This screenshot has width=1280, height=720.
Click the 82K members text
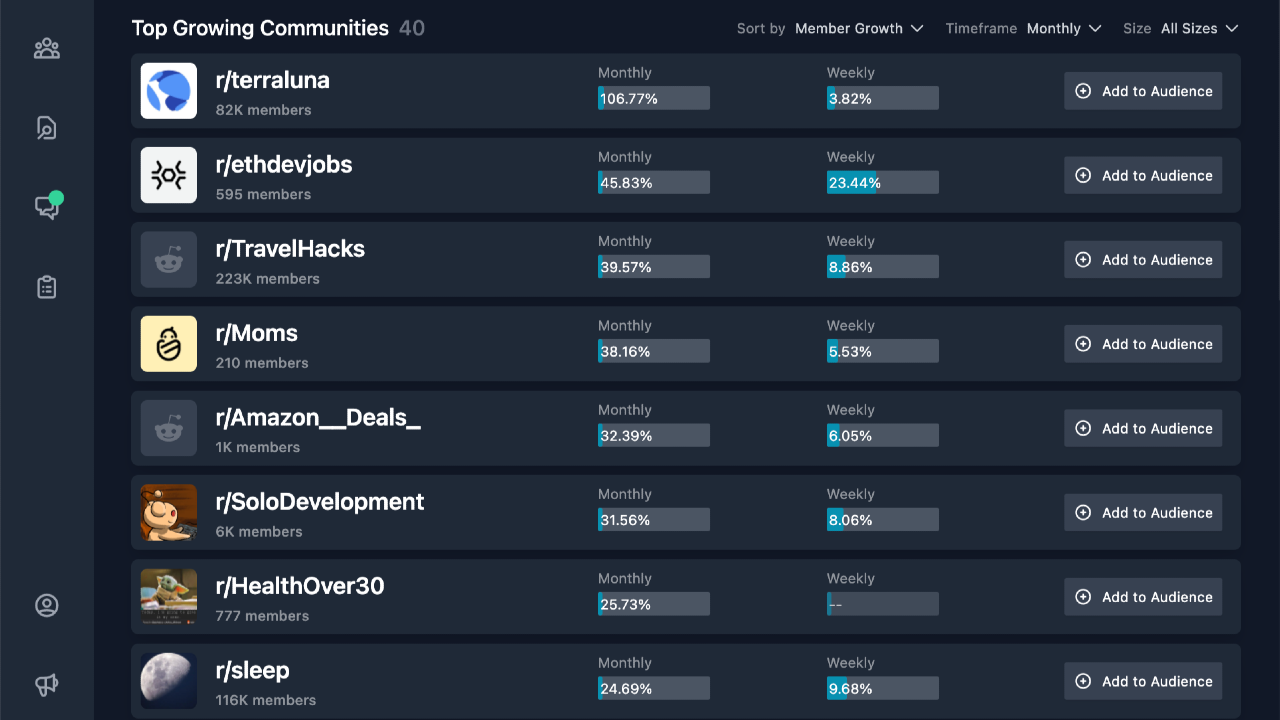click(263, 110)
